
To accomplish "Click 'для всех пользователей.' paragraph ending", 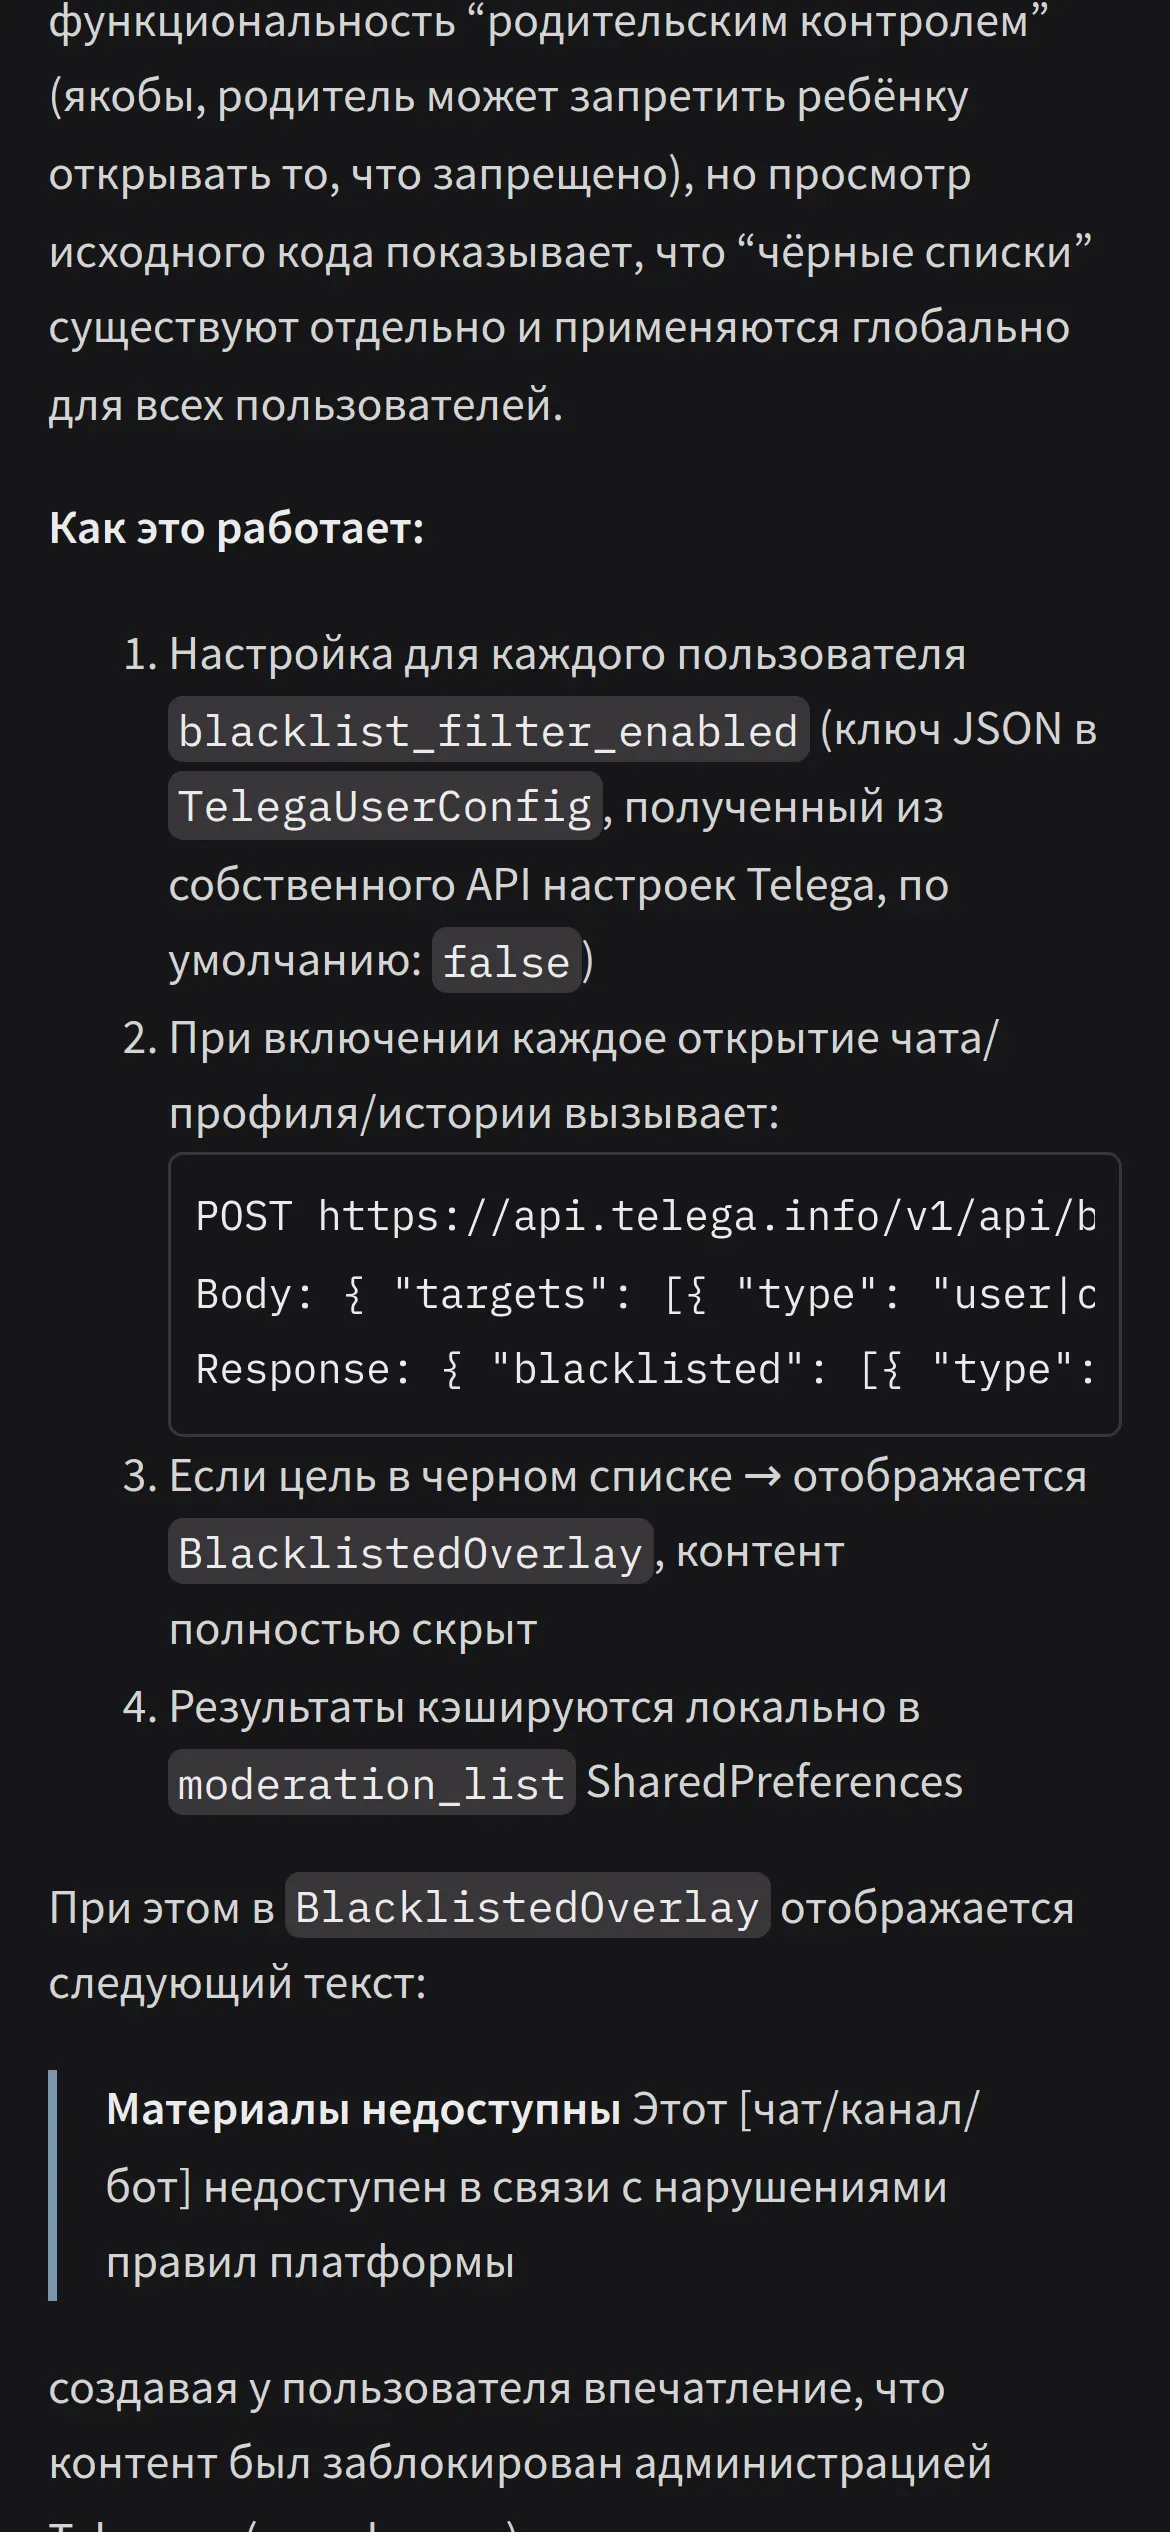I will (x=306, y=404).
